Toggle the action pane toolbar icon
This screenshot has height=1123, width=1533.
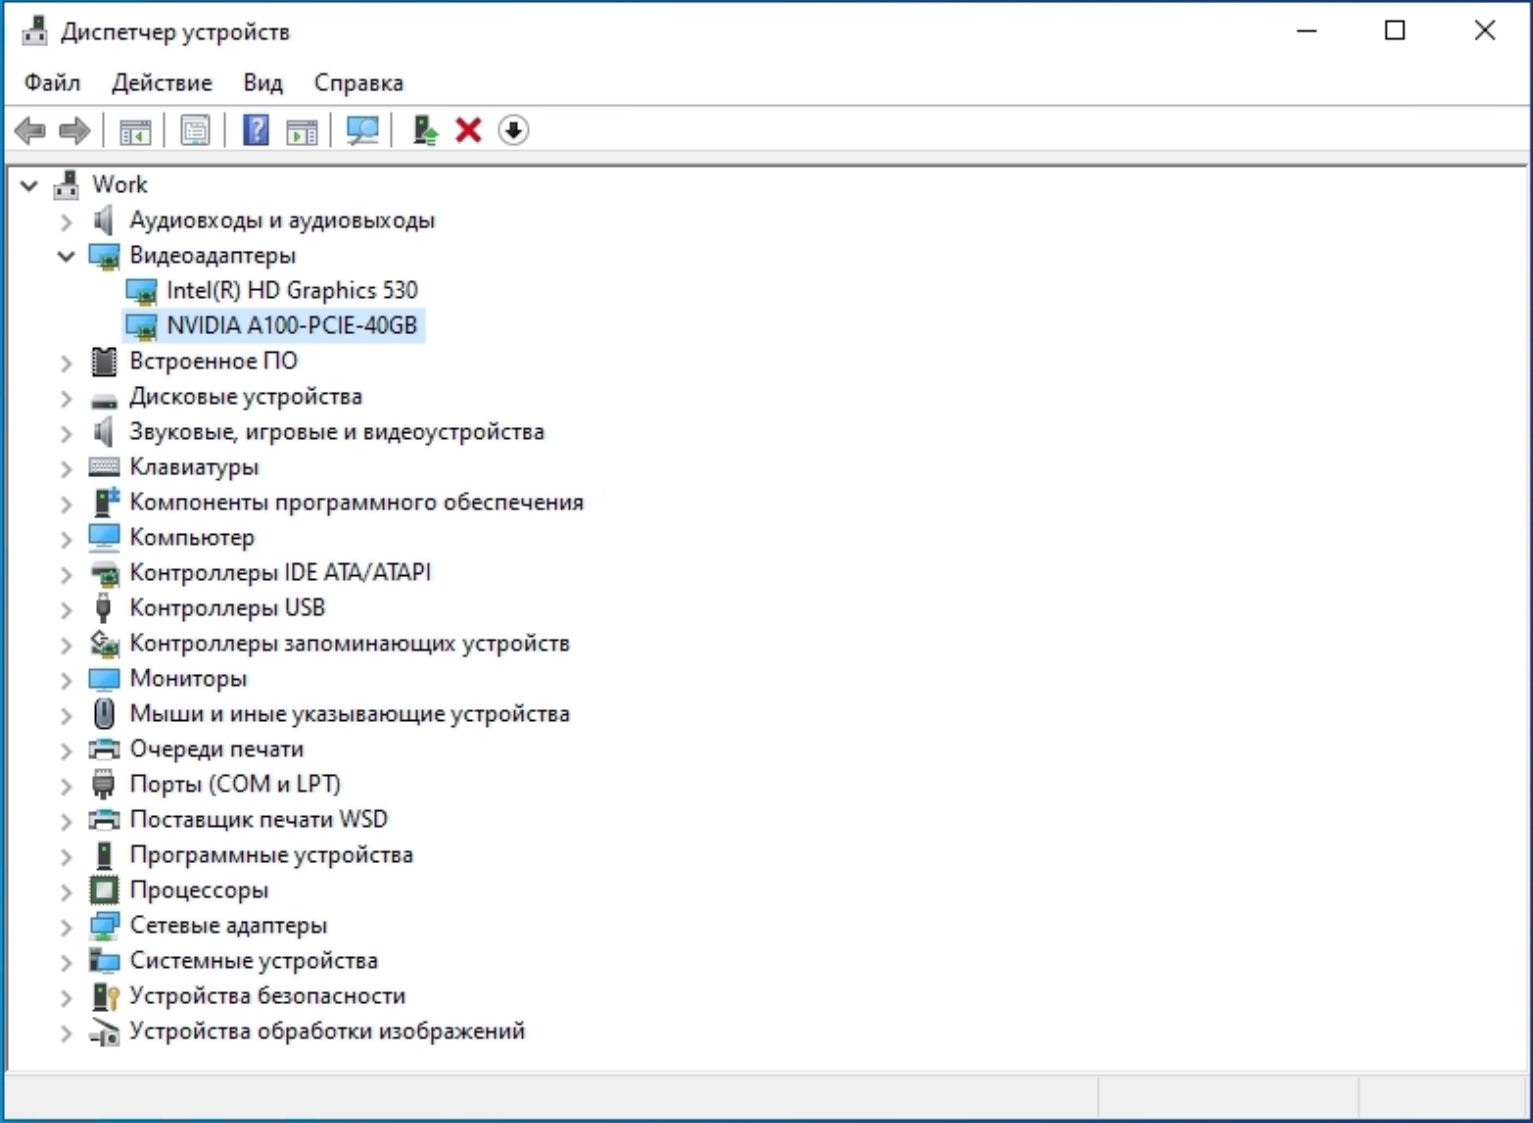pos(301,130)
